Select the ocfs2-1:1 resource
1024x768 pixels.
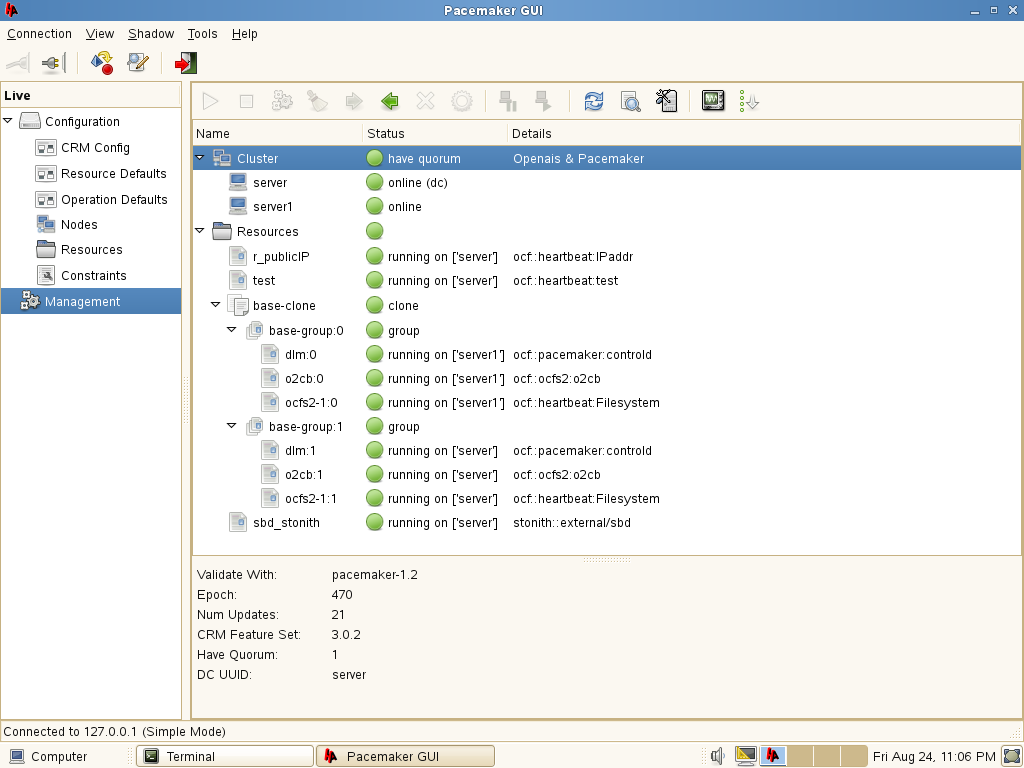click(x=607, y=499)
